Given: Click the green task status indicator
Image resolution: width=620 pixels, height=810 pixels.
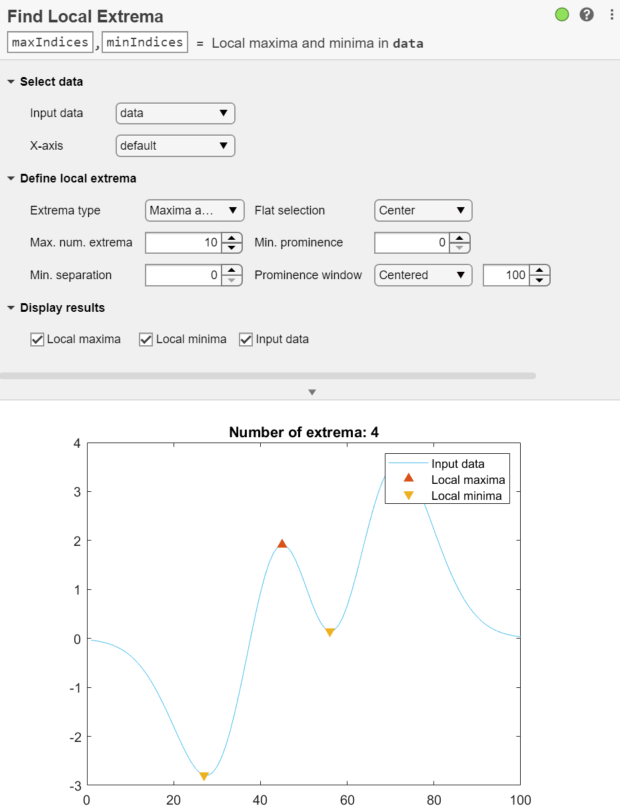Looking at the screenshot, I should 562,15.
